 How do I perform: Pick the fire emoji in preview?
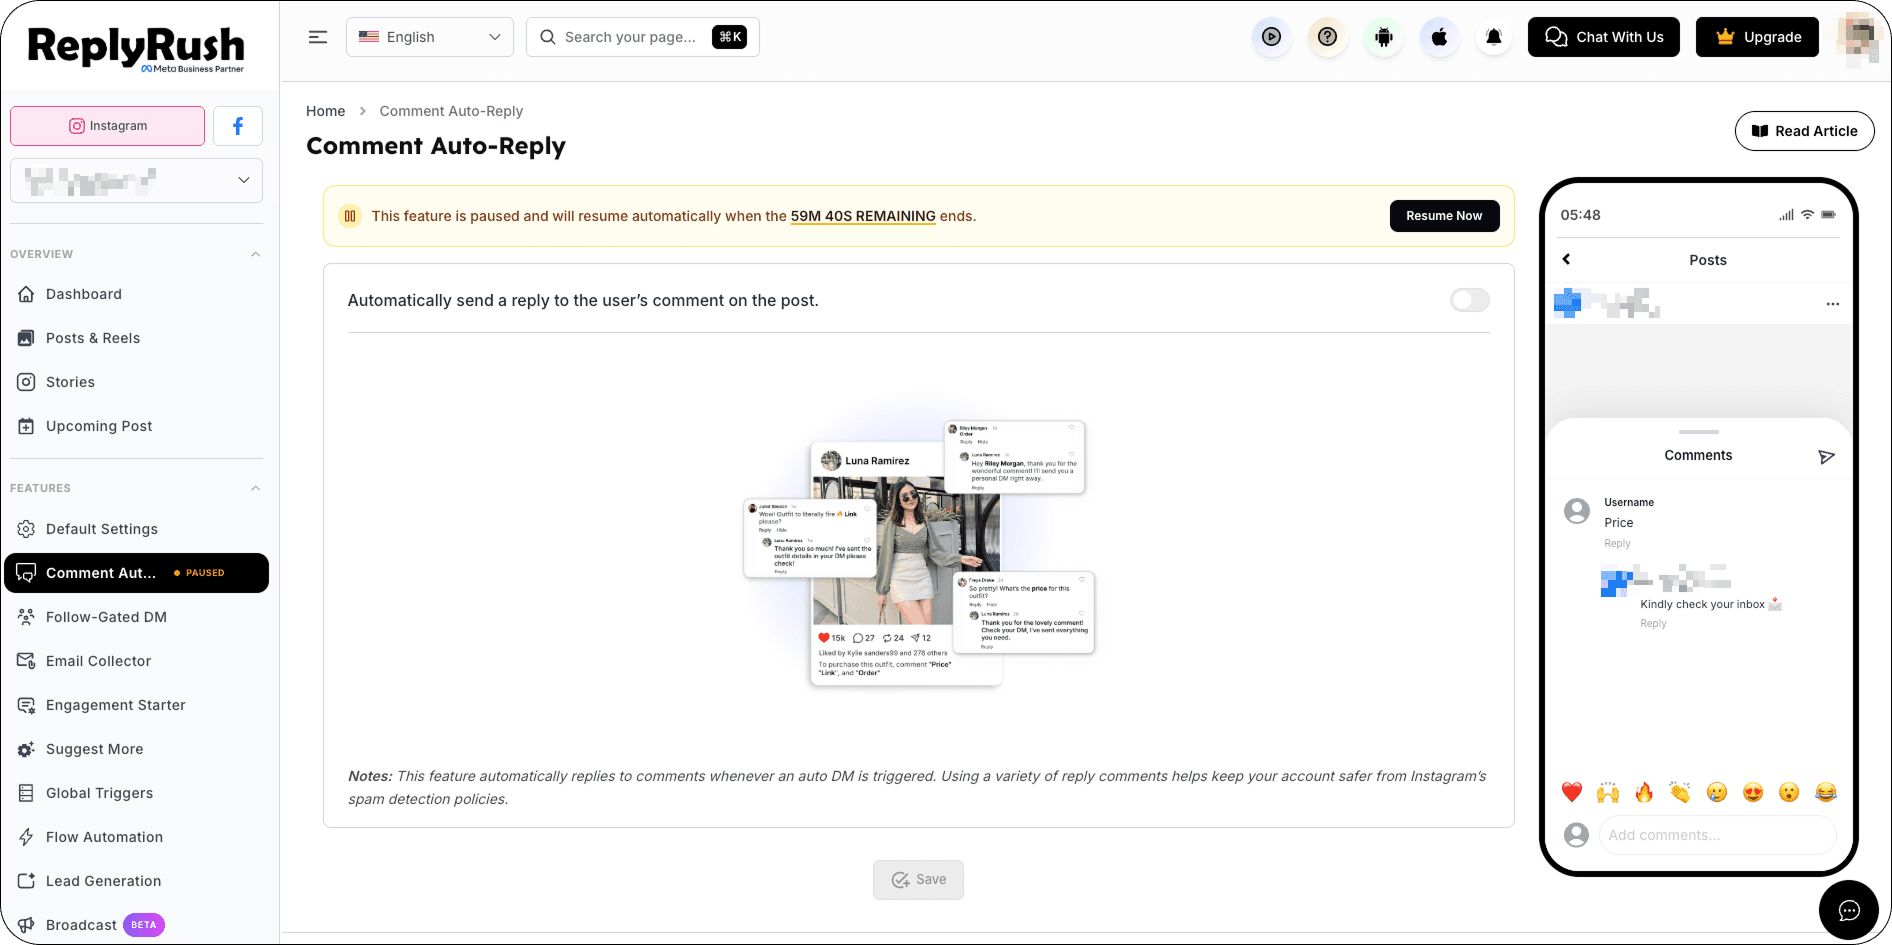point(1644,793)
